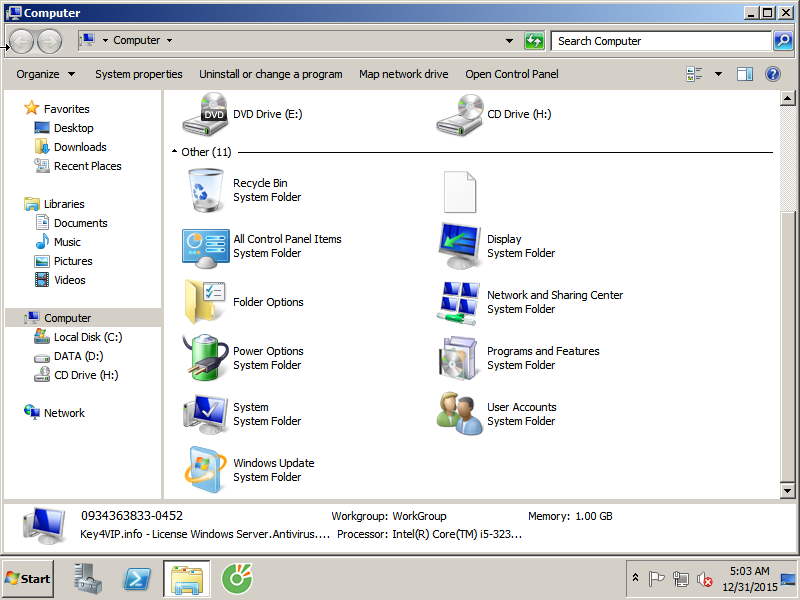Open the All Control Panel Items icon
This screenshot has height=600, width=800.
[206, 248]
